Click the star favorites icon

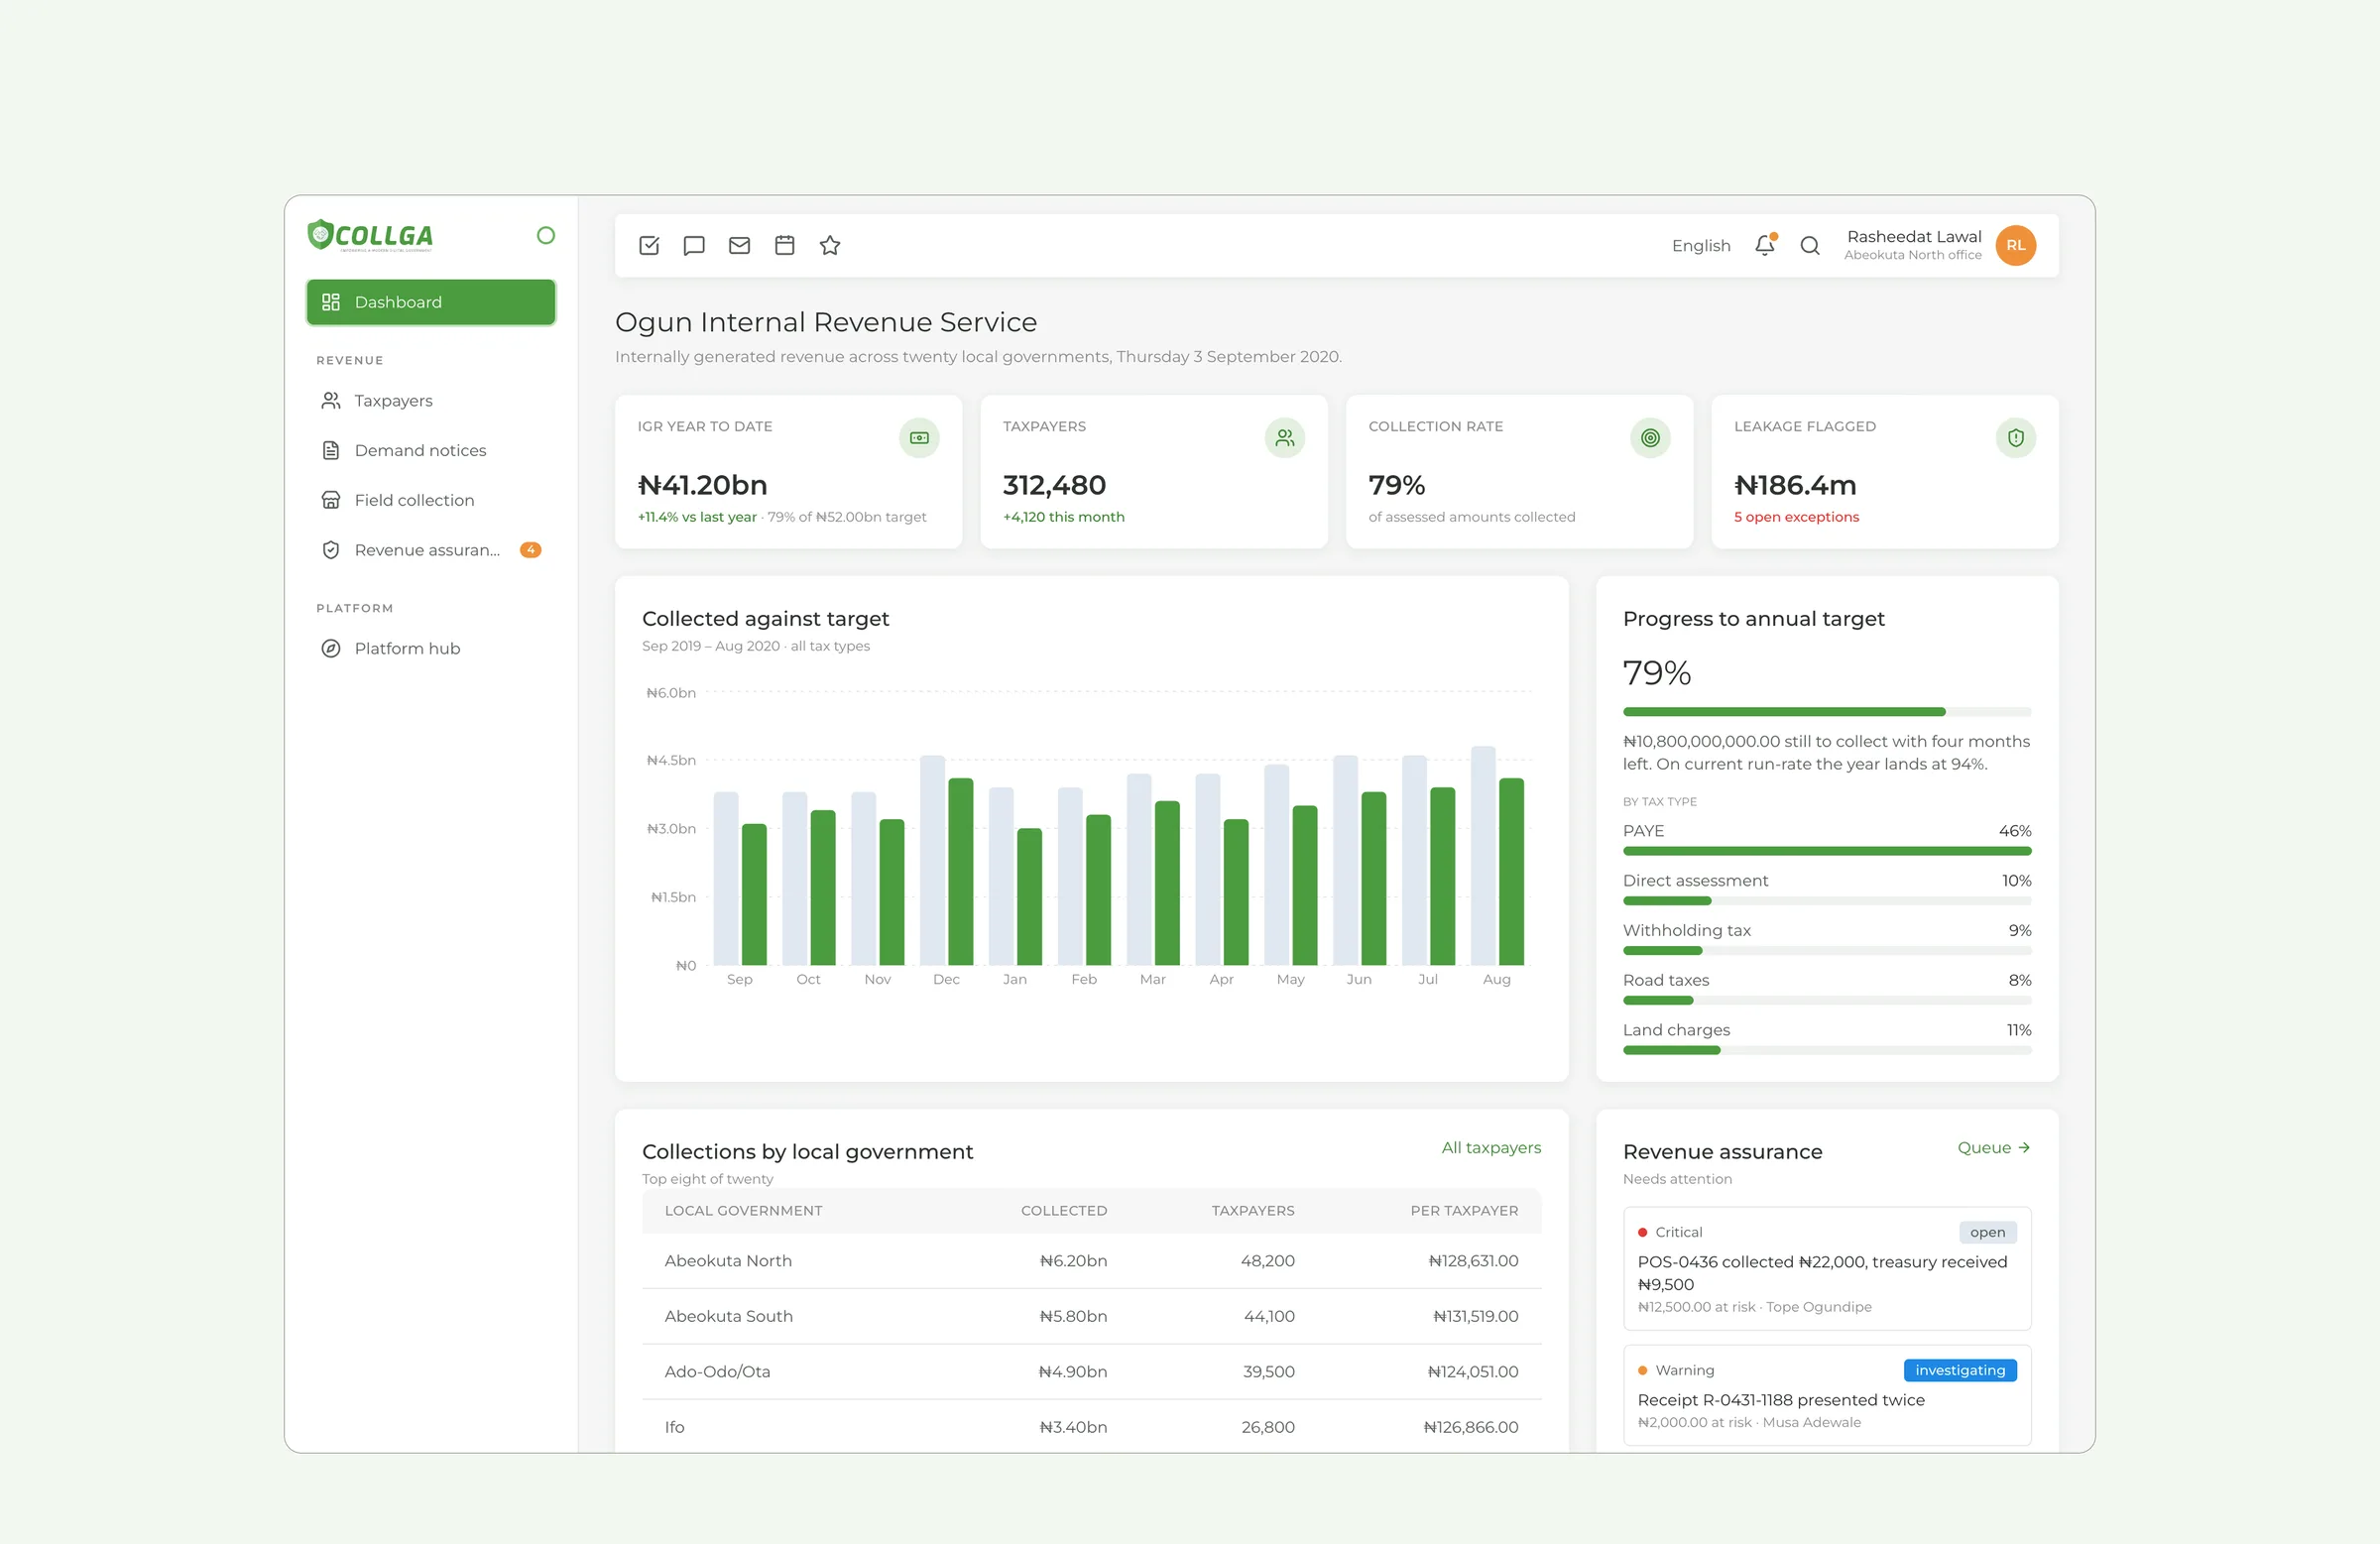[830, 245]
